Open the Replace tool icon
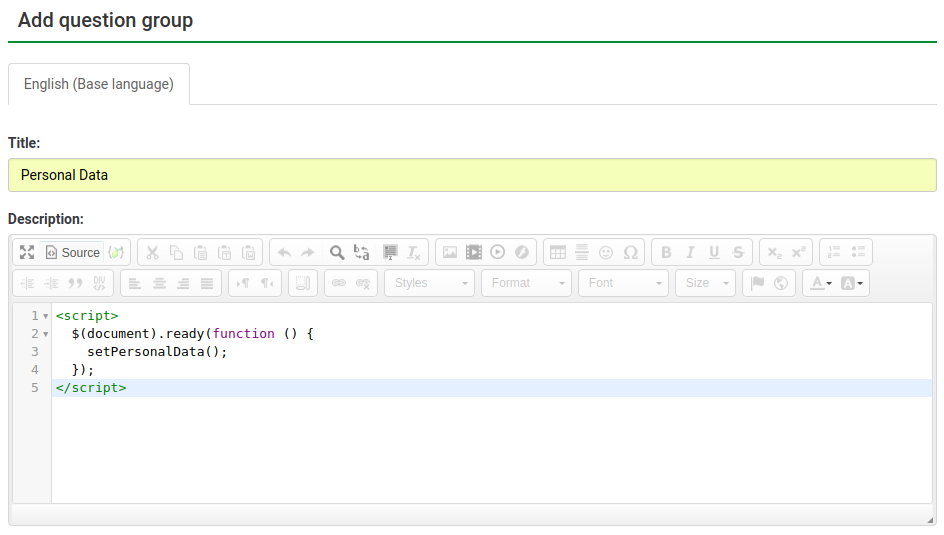This screenshot has width=944, height=535. click(361, 252)
